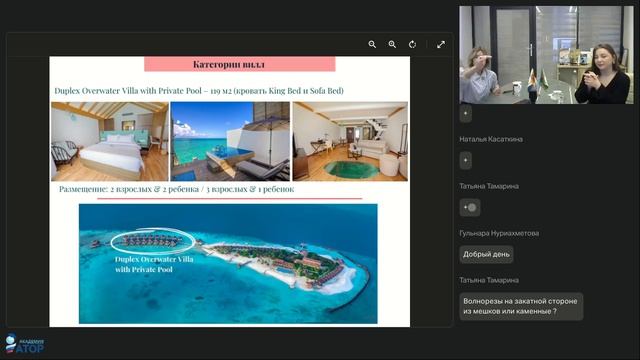Expand slide viewer to fullscreen
The image size is (640, 360).
[x=441, y=44]
